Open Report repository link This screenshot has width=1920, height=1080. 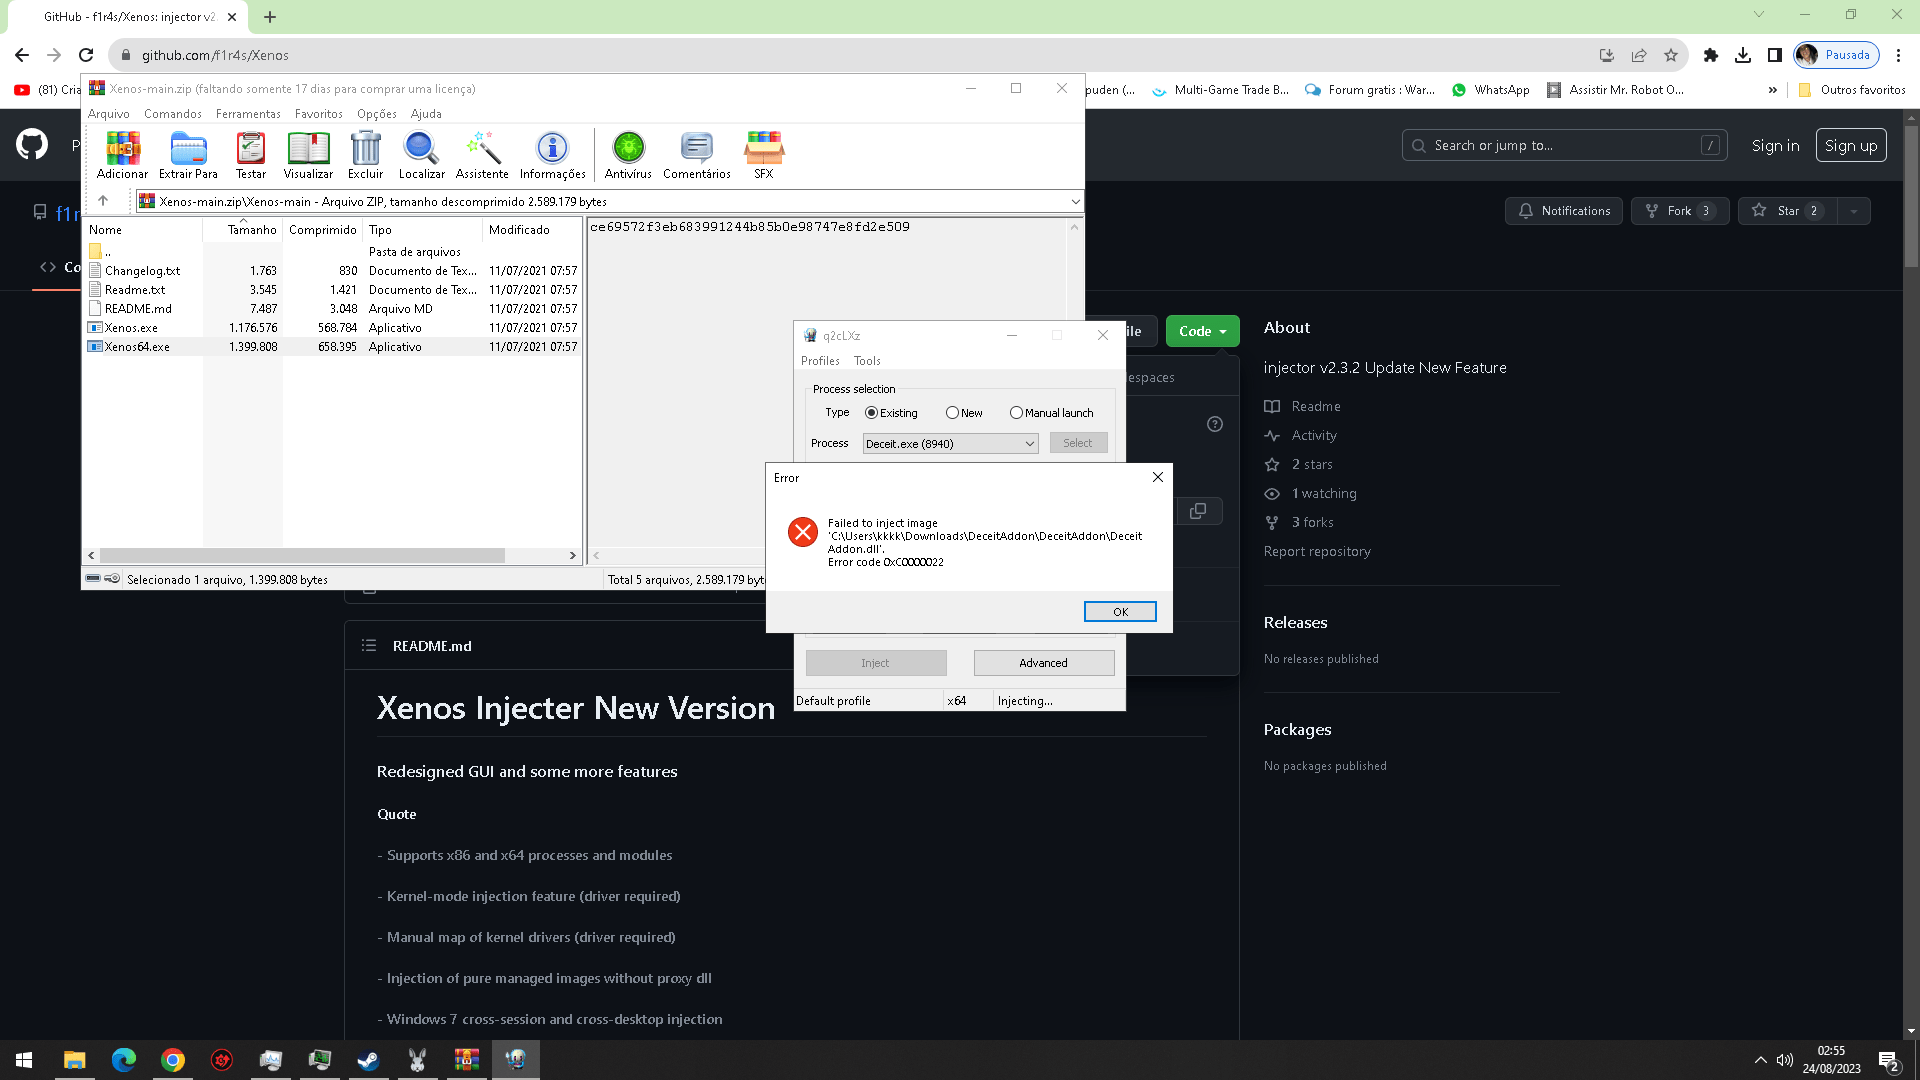click(1317, 551)
